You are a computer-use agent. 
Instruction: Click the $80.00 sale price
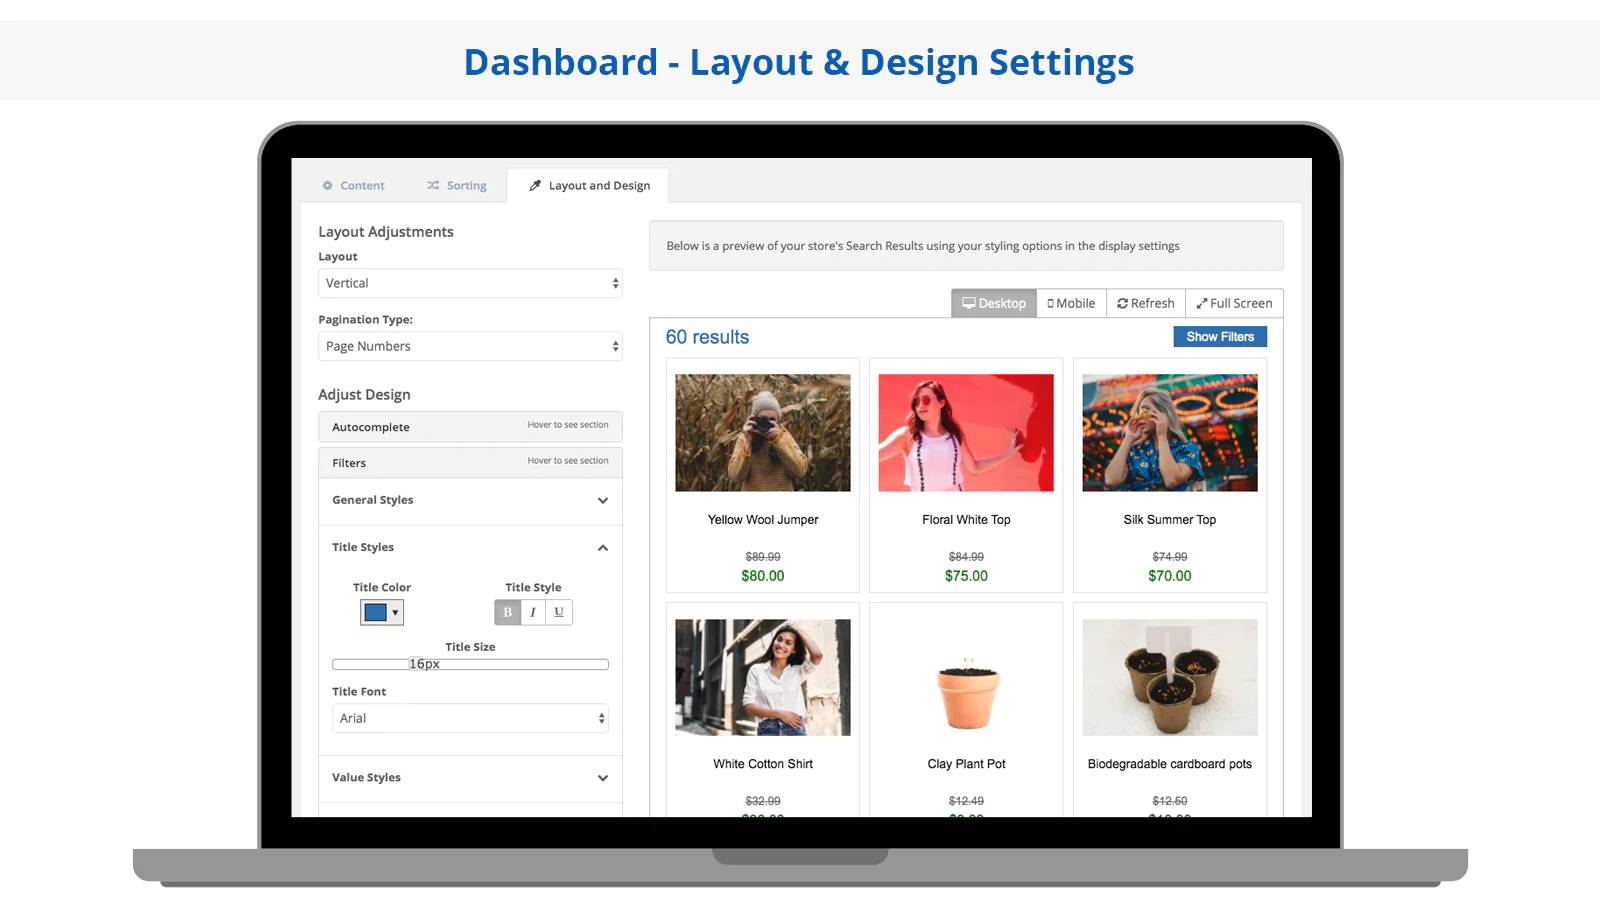point(763,576)
